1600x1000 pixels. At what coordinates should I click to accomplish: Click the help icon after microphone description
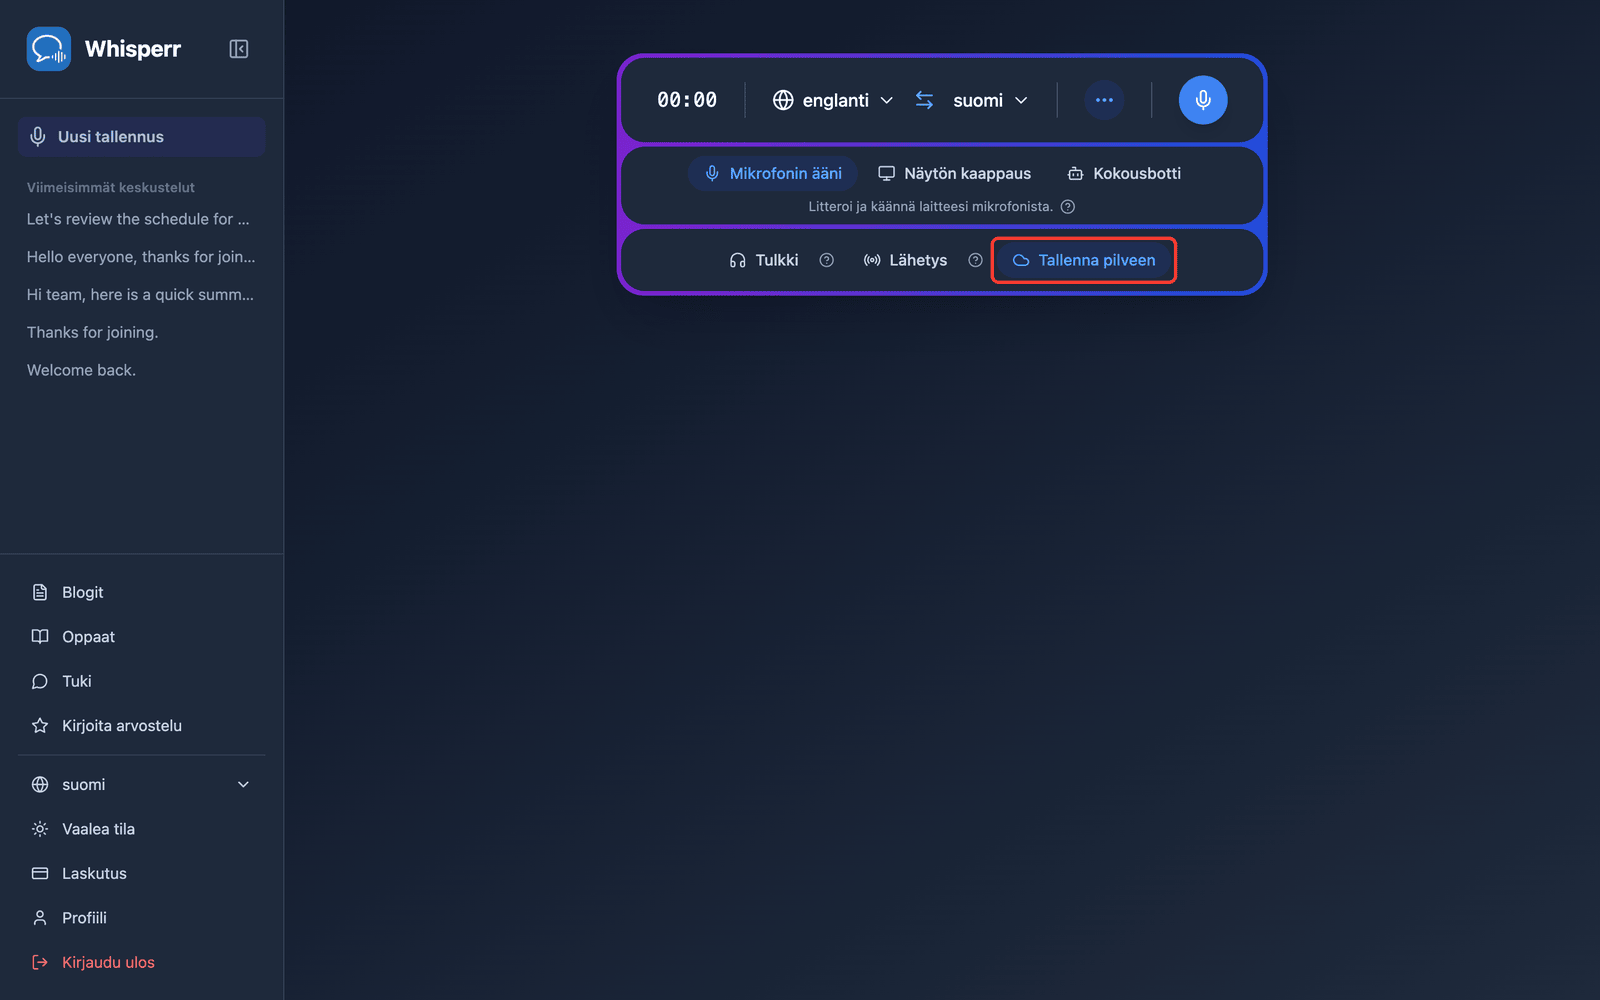[x=1068, y=207]
